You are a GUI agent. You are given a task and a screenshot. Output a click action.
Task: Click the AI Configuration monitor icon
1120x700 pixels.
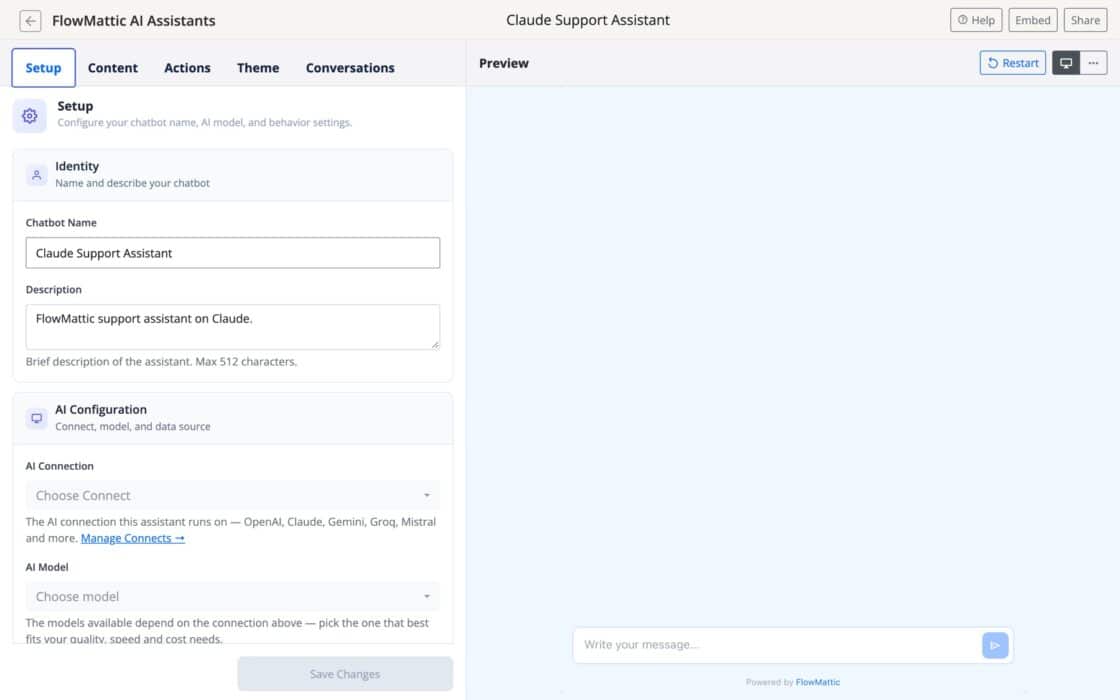36,419
